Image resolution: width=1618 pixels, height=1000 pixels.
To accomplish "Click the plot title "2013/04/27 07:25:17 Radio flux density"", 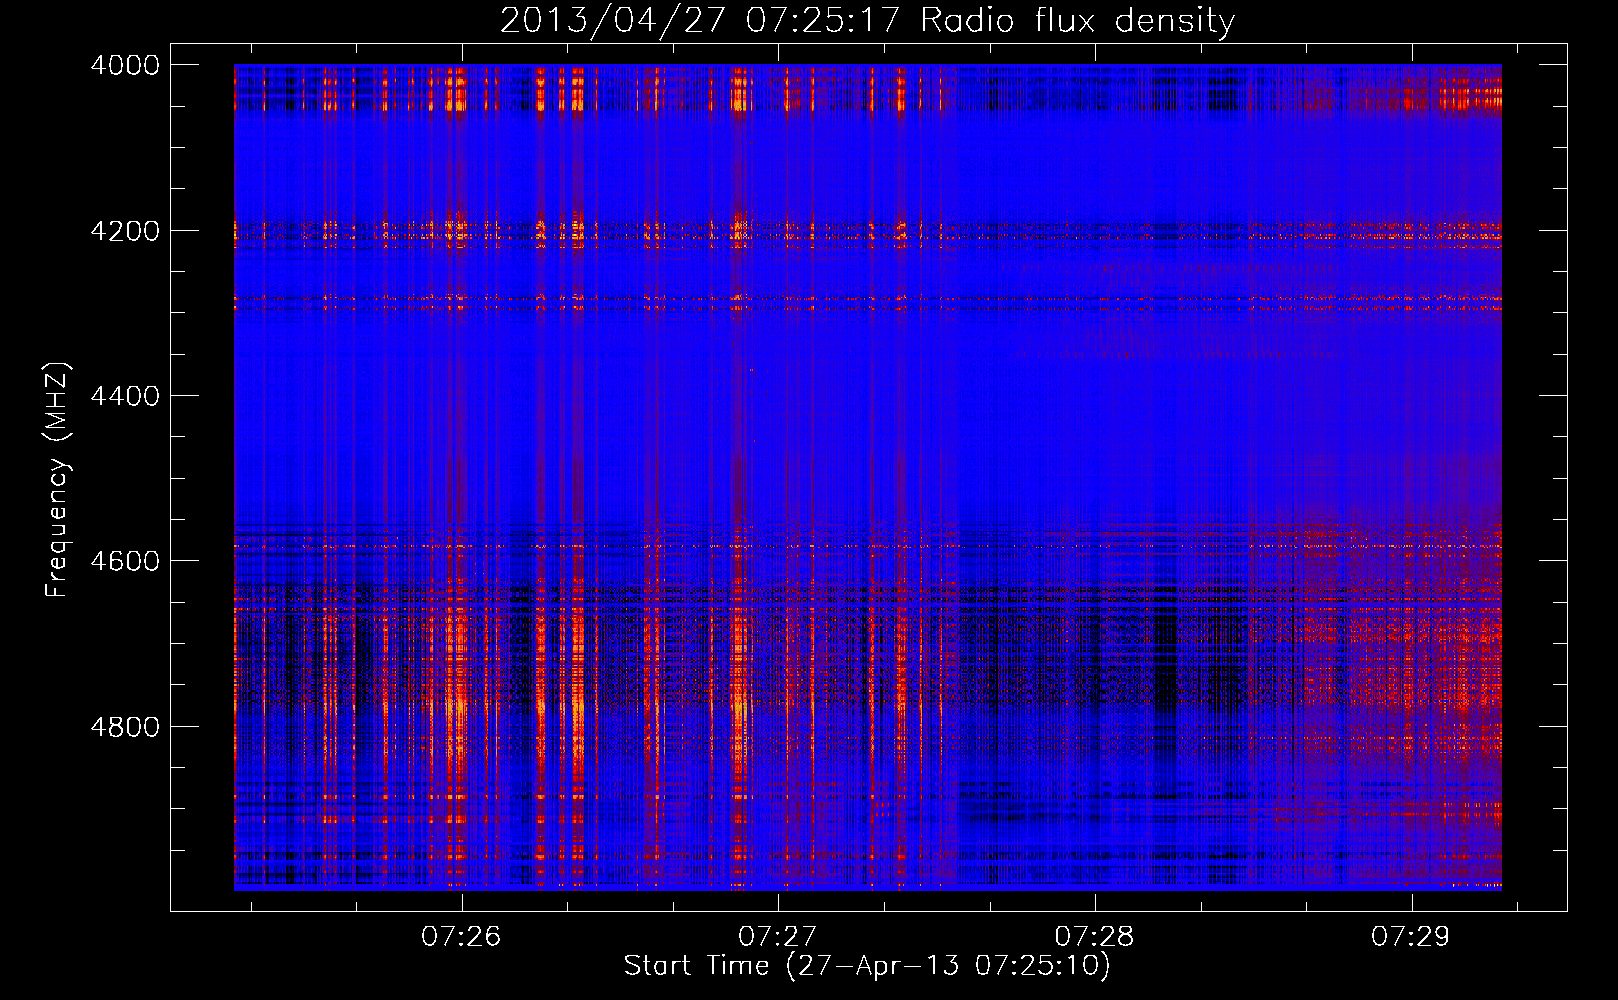I will click(867, 21).
